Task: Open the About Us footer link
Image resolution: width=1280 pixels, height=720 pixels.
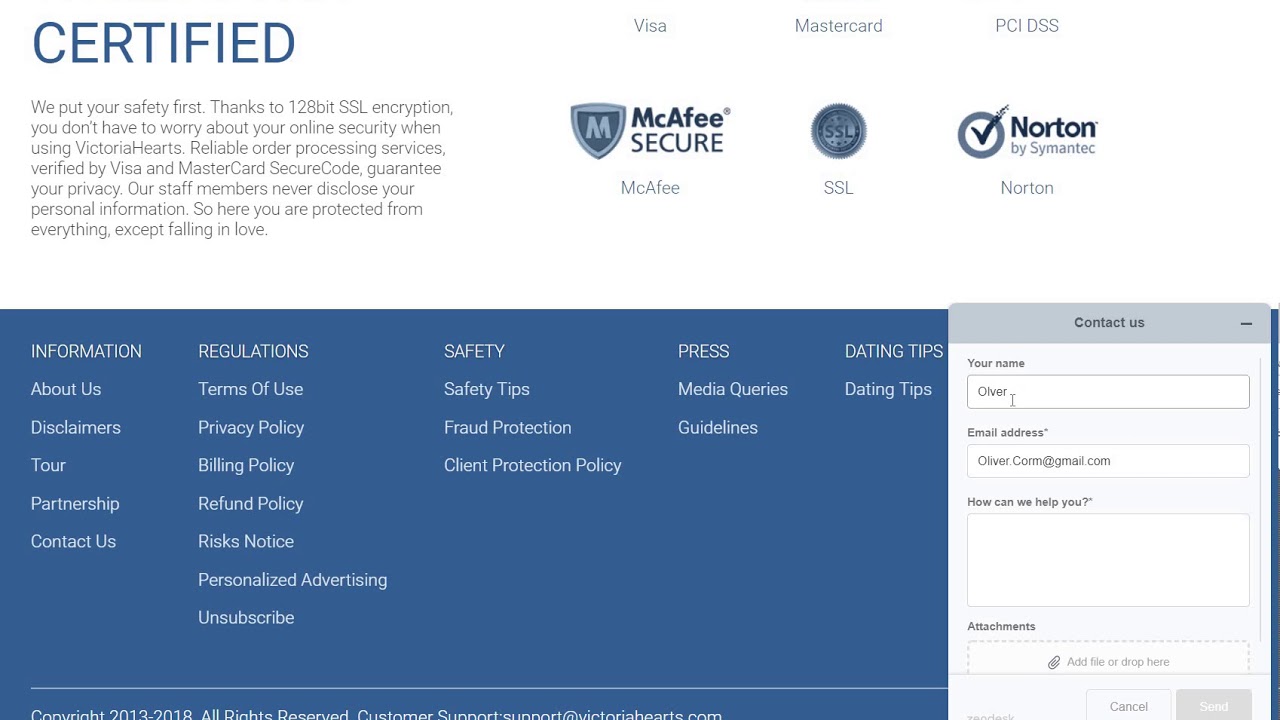Action: (66, 389)
